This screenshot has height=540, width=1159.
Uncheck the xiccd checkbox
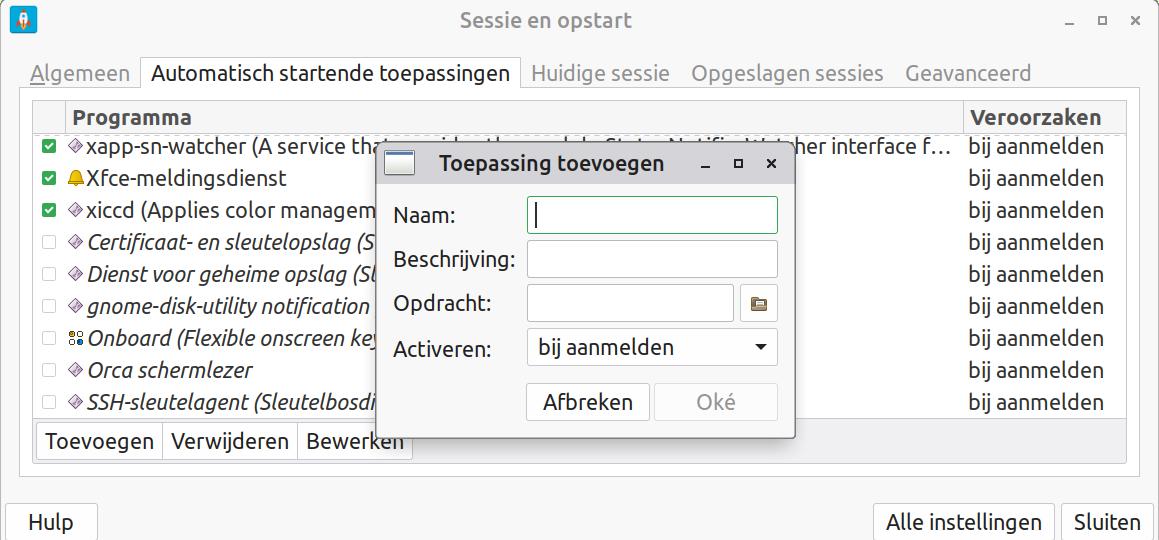pyautogui.click(x=49, y=211)
